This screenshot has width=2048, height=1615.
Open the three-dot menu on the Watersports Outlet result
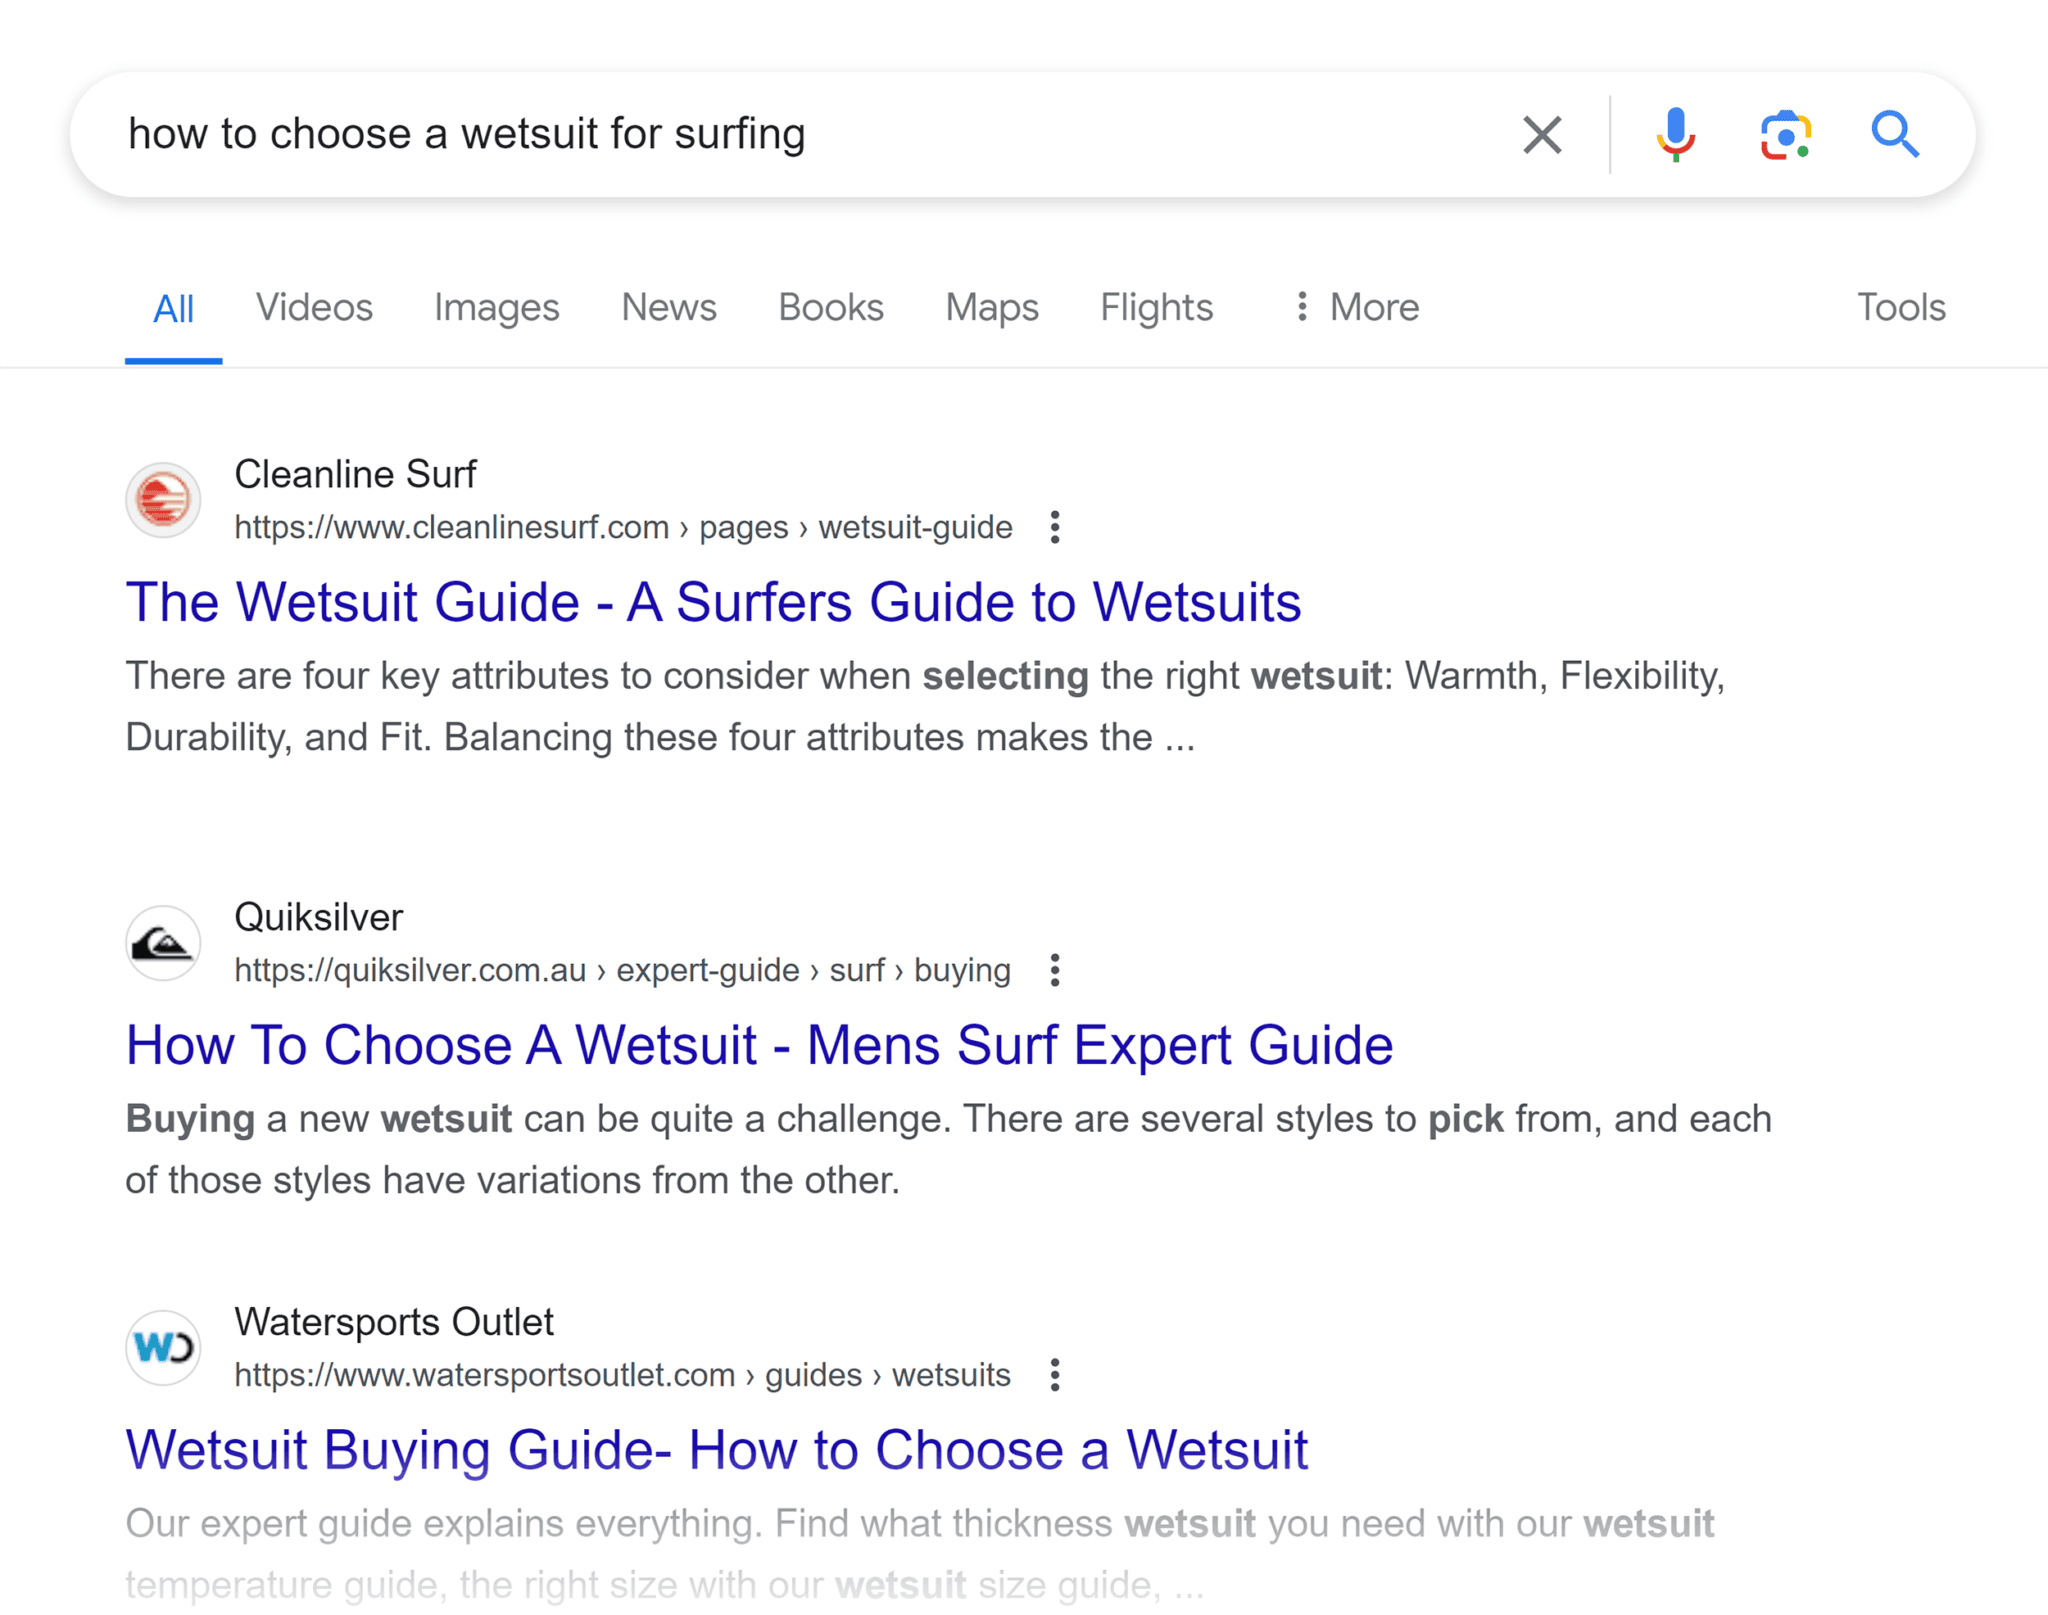[x=1055, y=1374]
